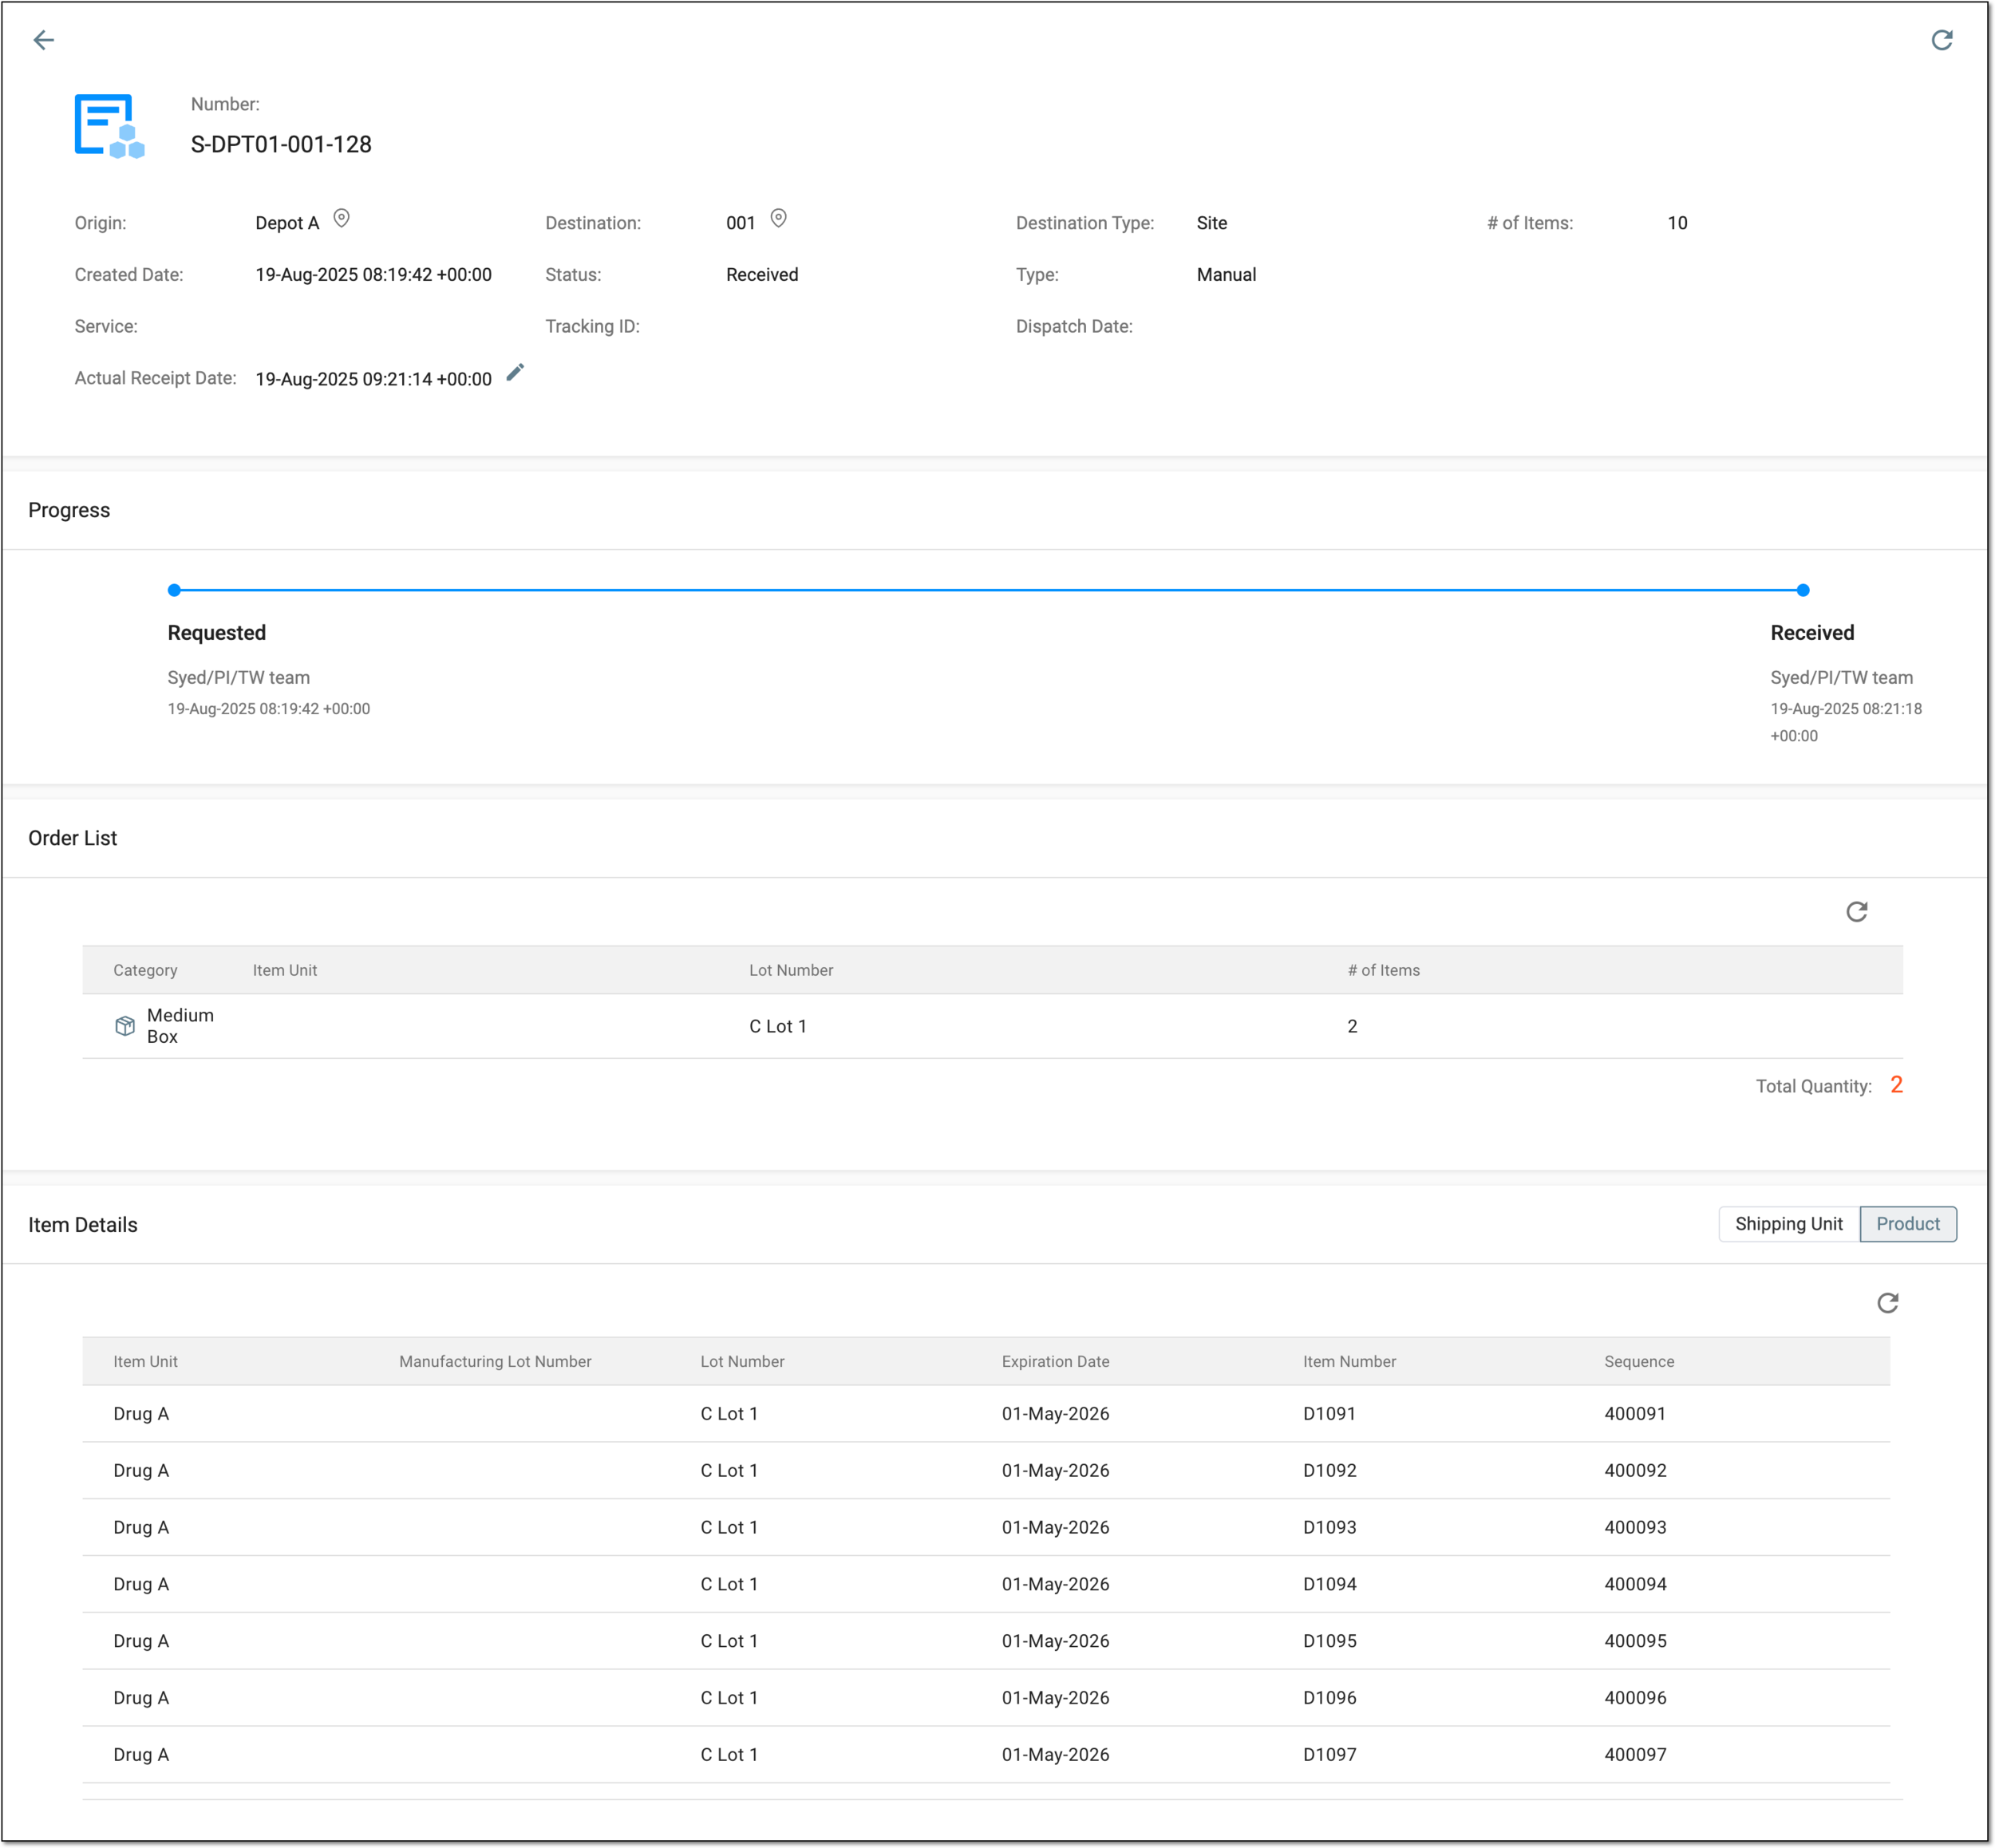This screenshot has height=1848, width=1995.
Task: Select item number D1094
Action: click(1329, 1584)
